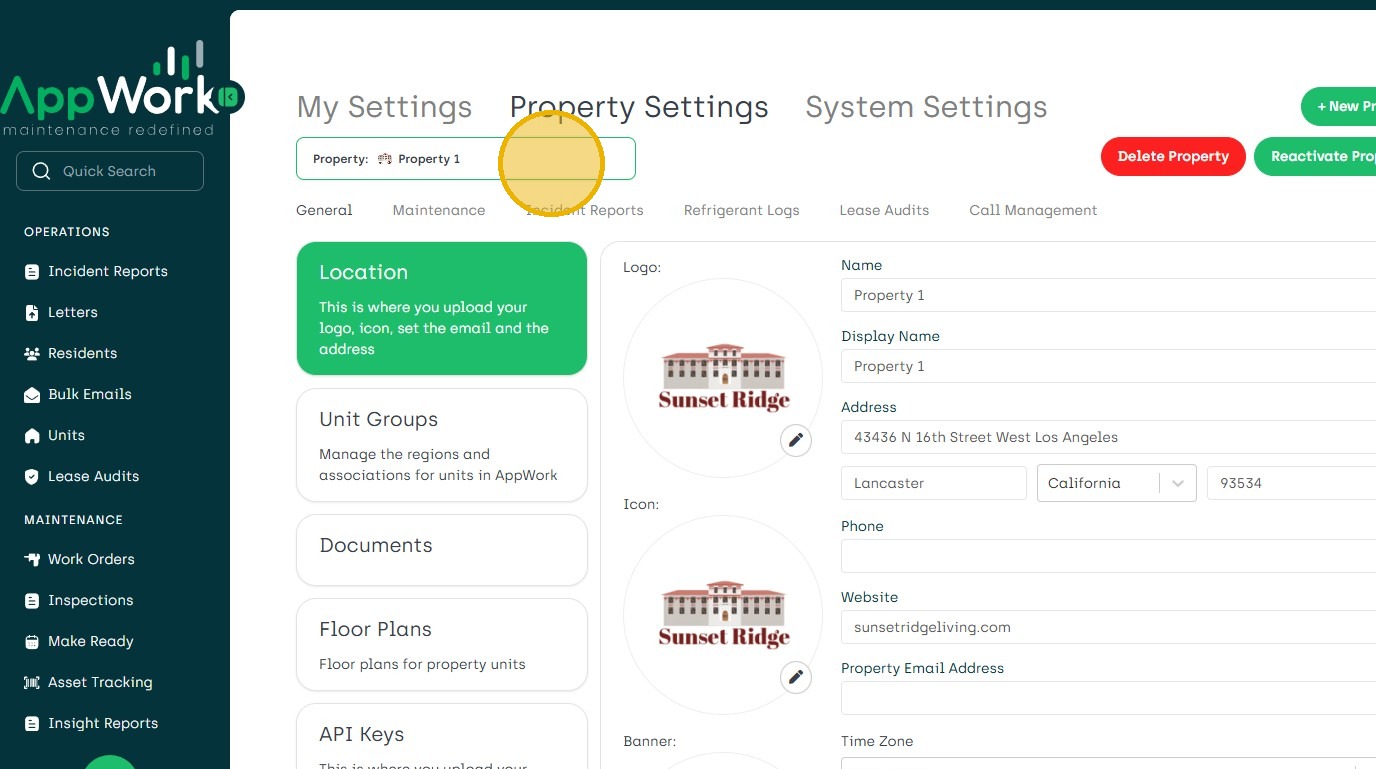Expand the state dropdown chevron arrow
The width and height of the screenshot is (1376, 769).
(1178, 483)
